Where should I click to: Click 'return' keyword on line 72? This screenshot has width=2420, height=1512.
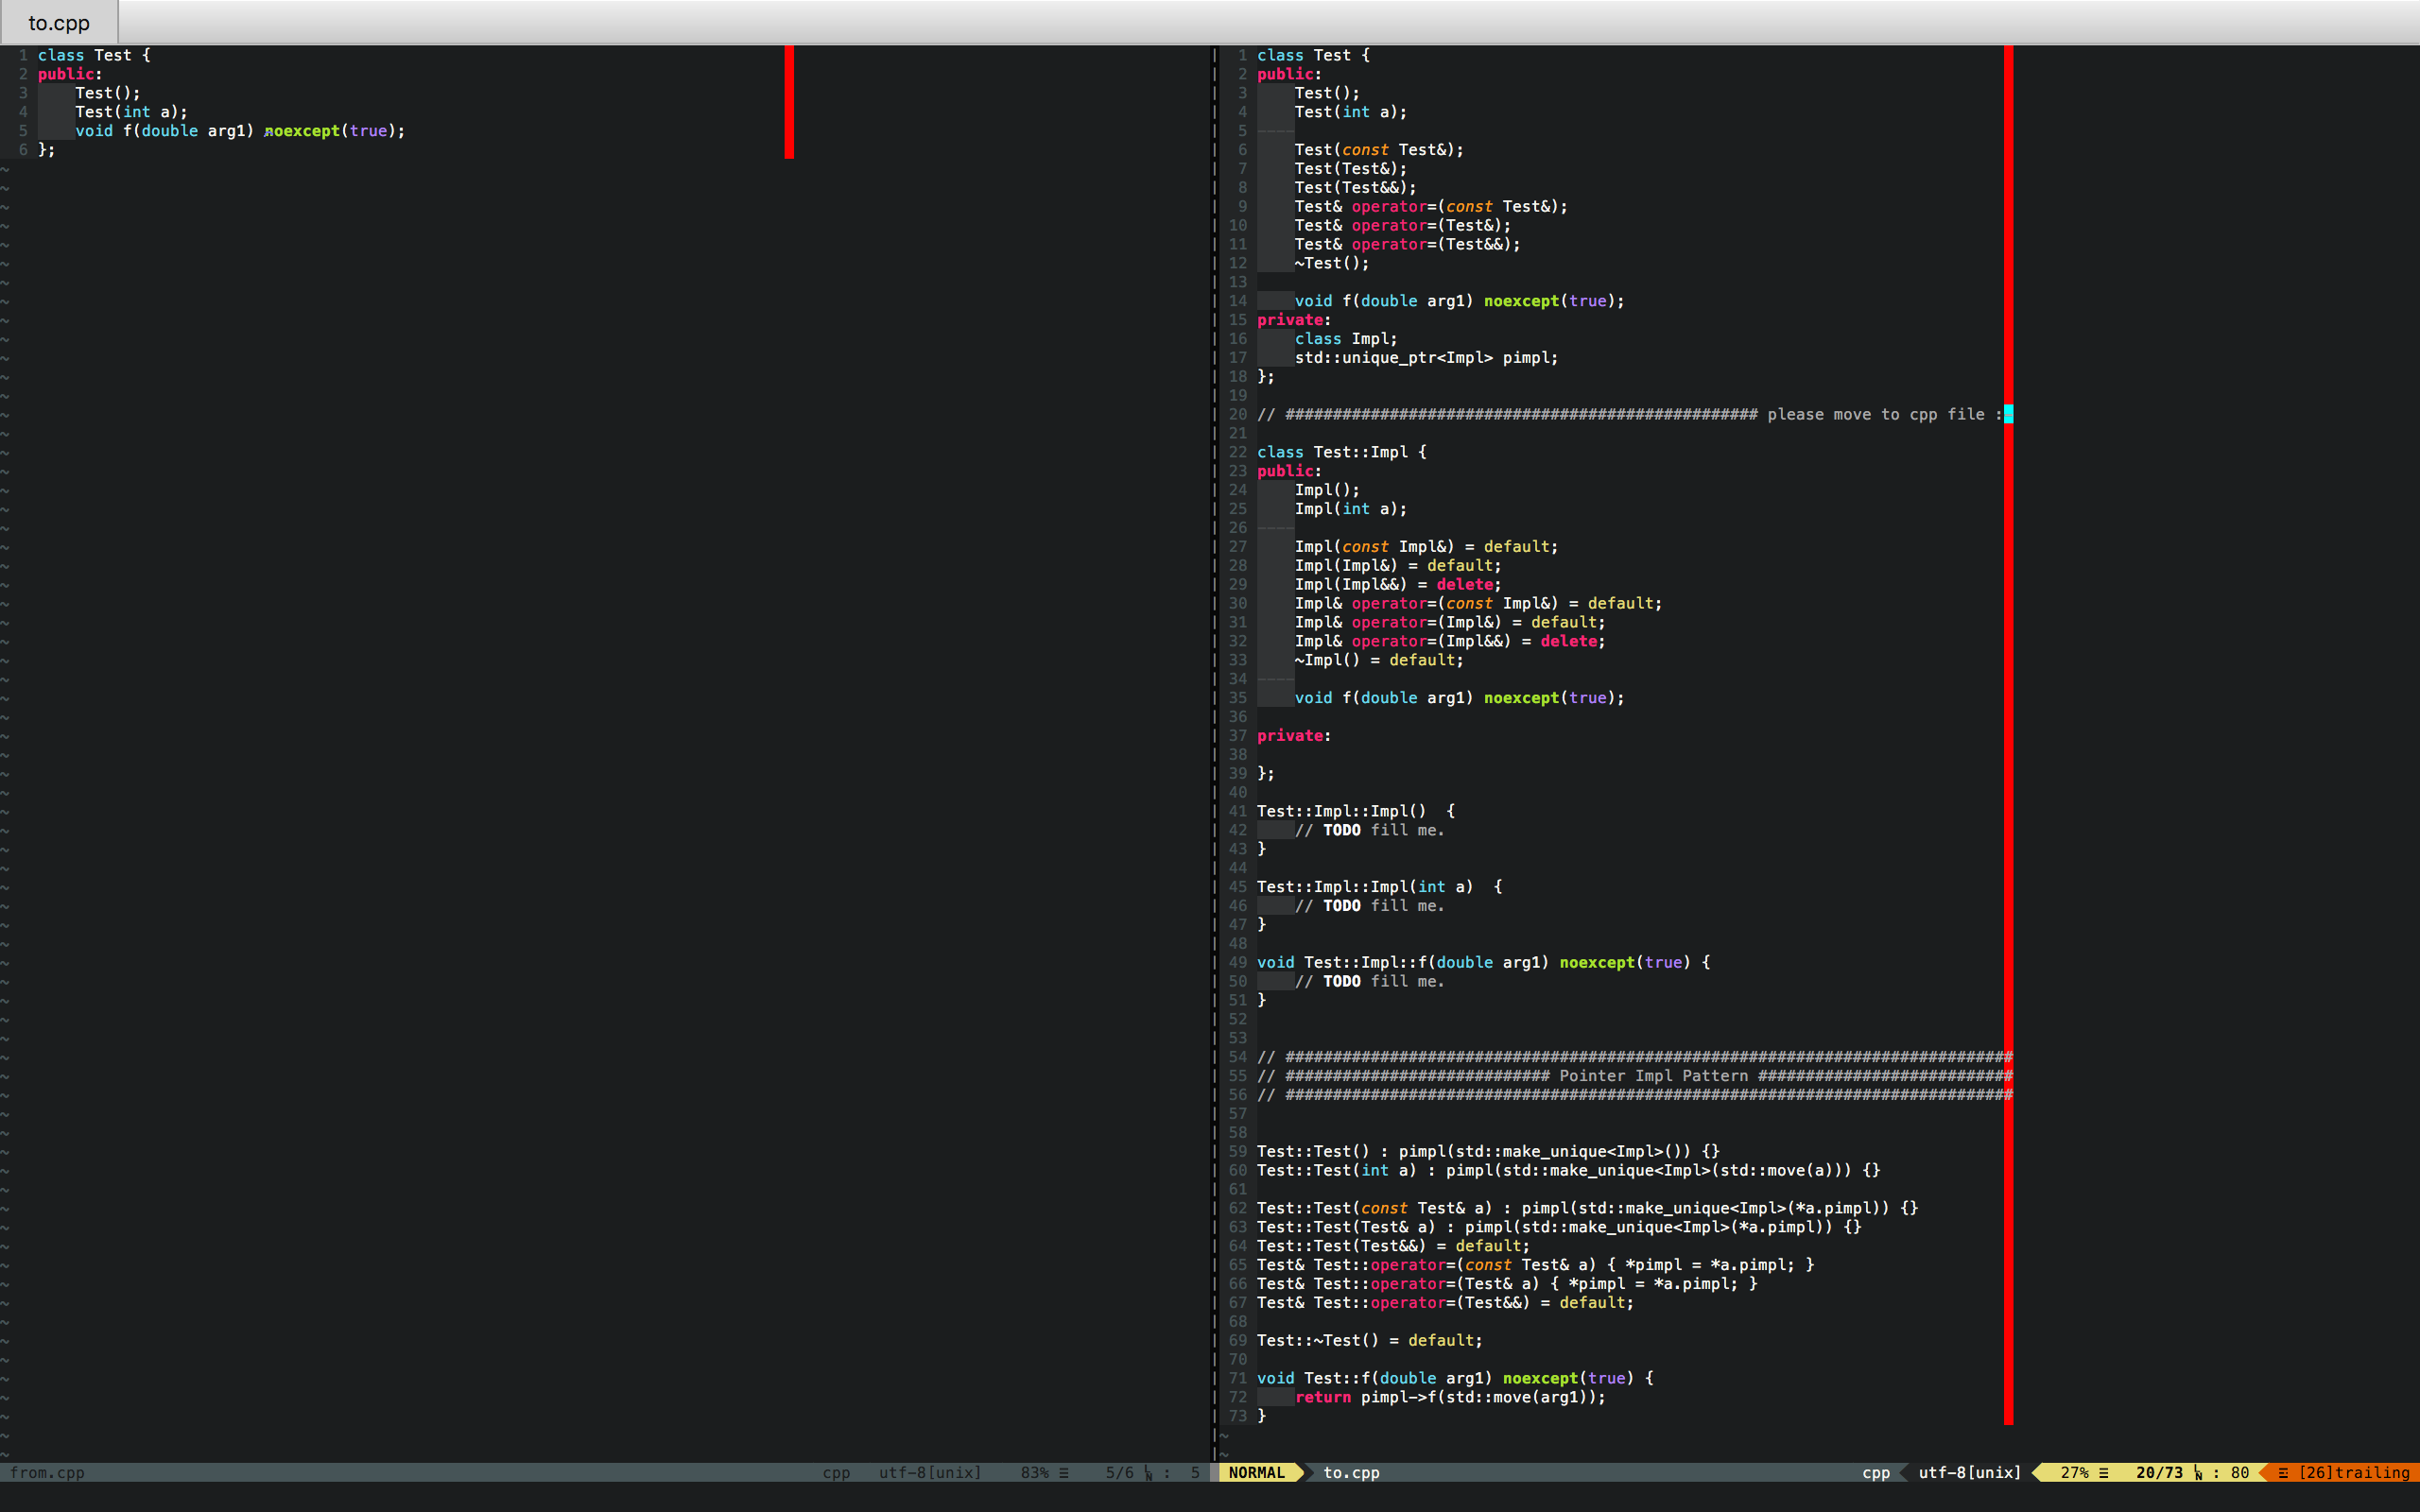pyautogui.click(x=1322, y=1397)
